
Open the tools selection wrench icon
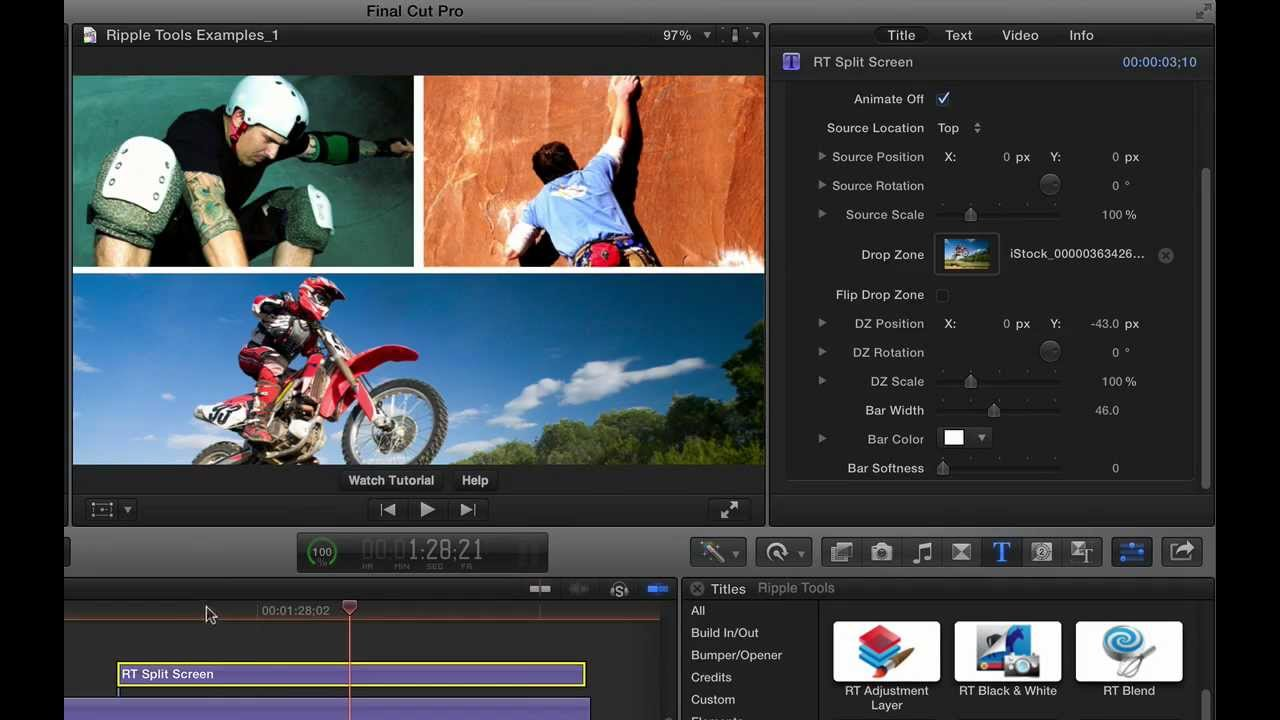pos(716,552)
